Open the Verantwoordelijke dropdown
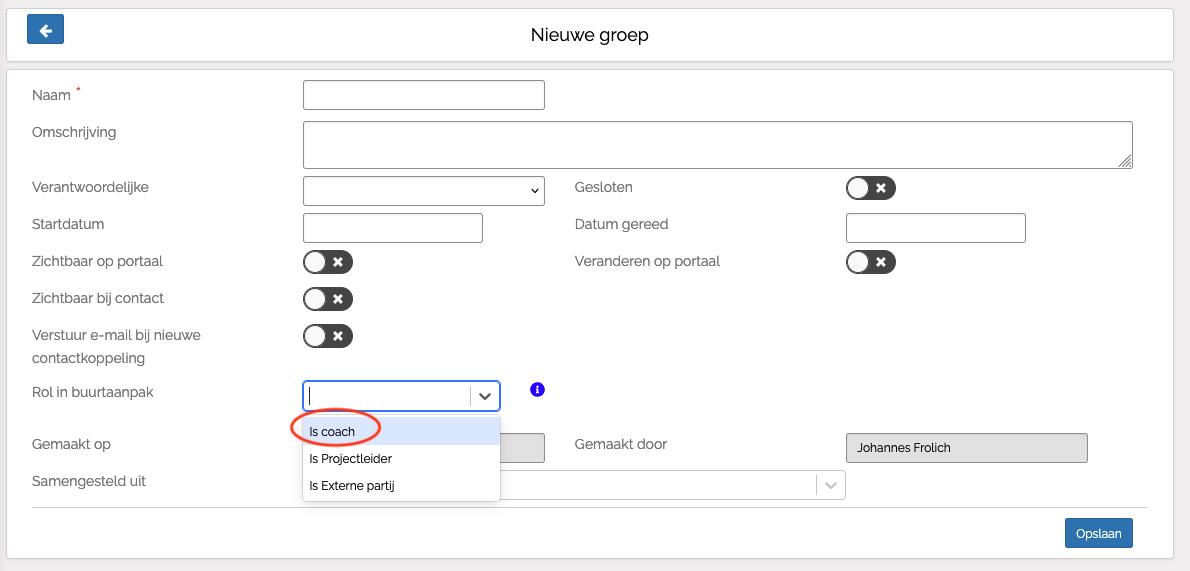The width and height of the screenshot is (1190, 571). [x=423, y=190]
